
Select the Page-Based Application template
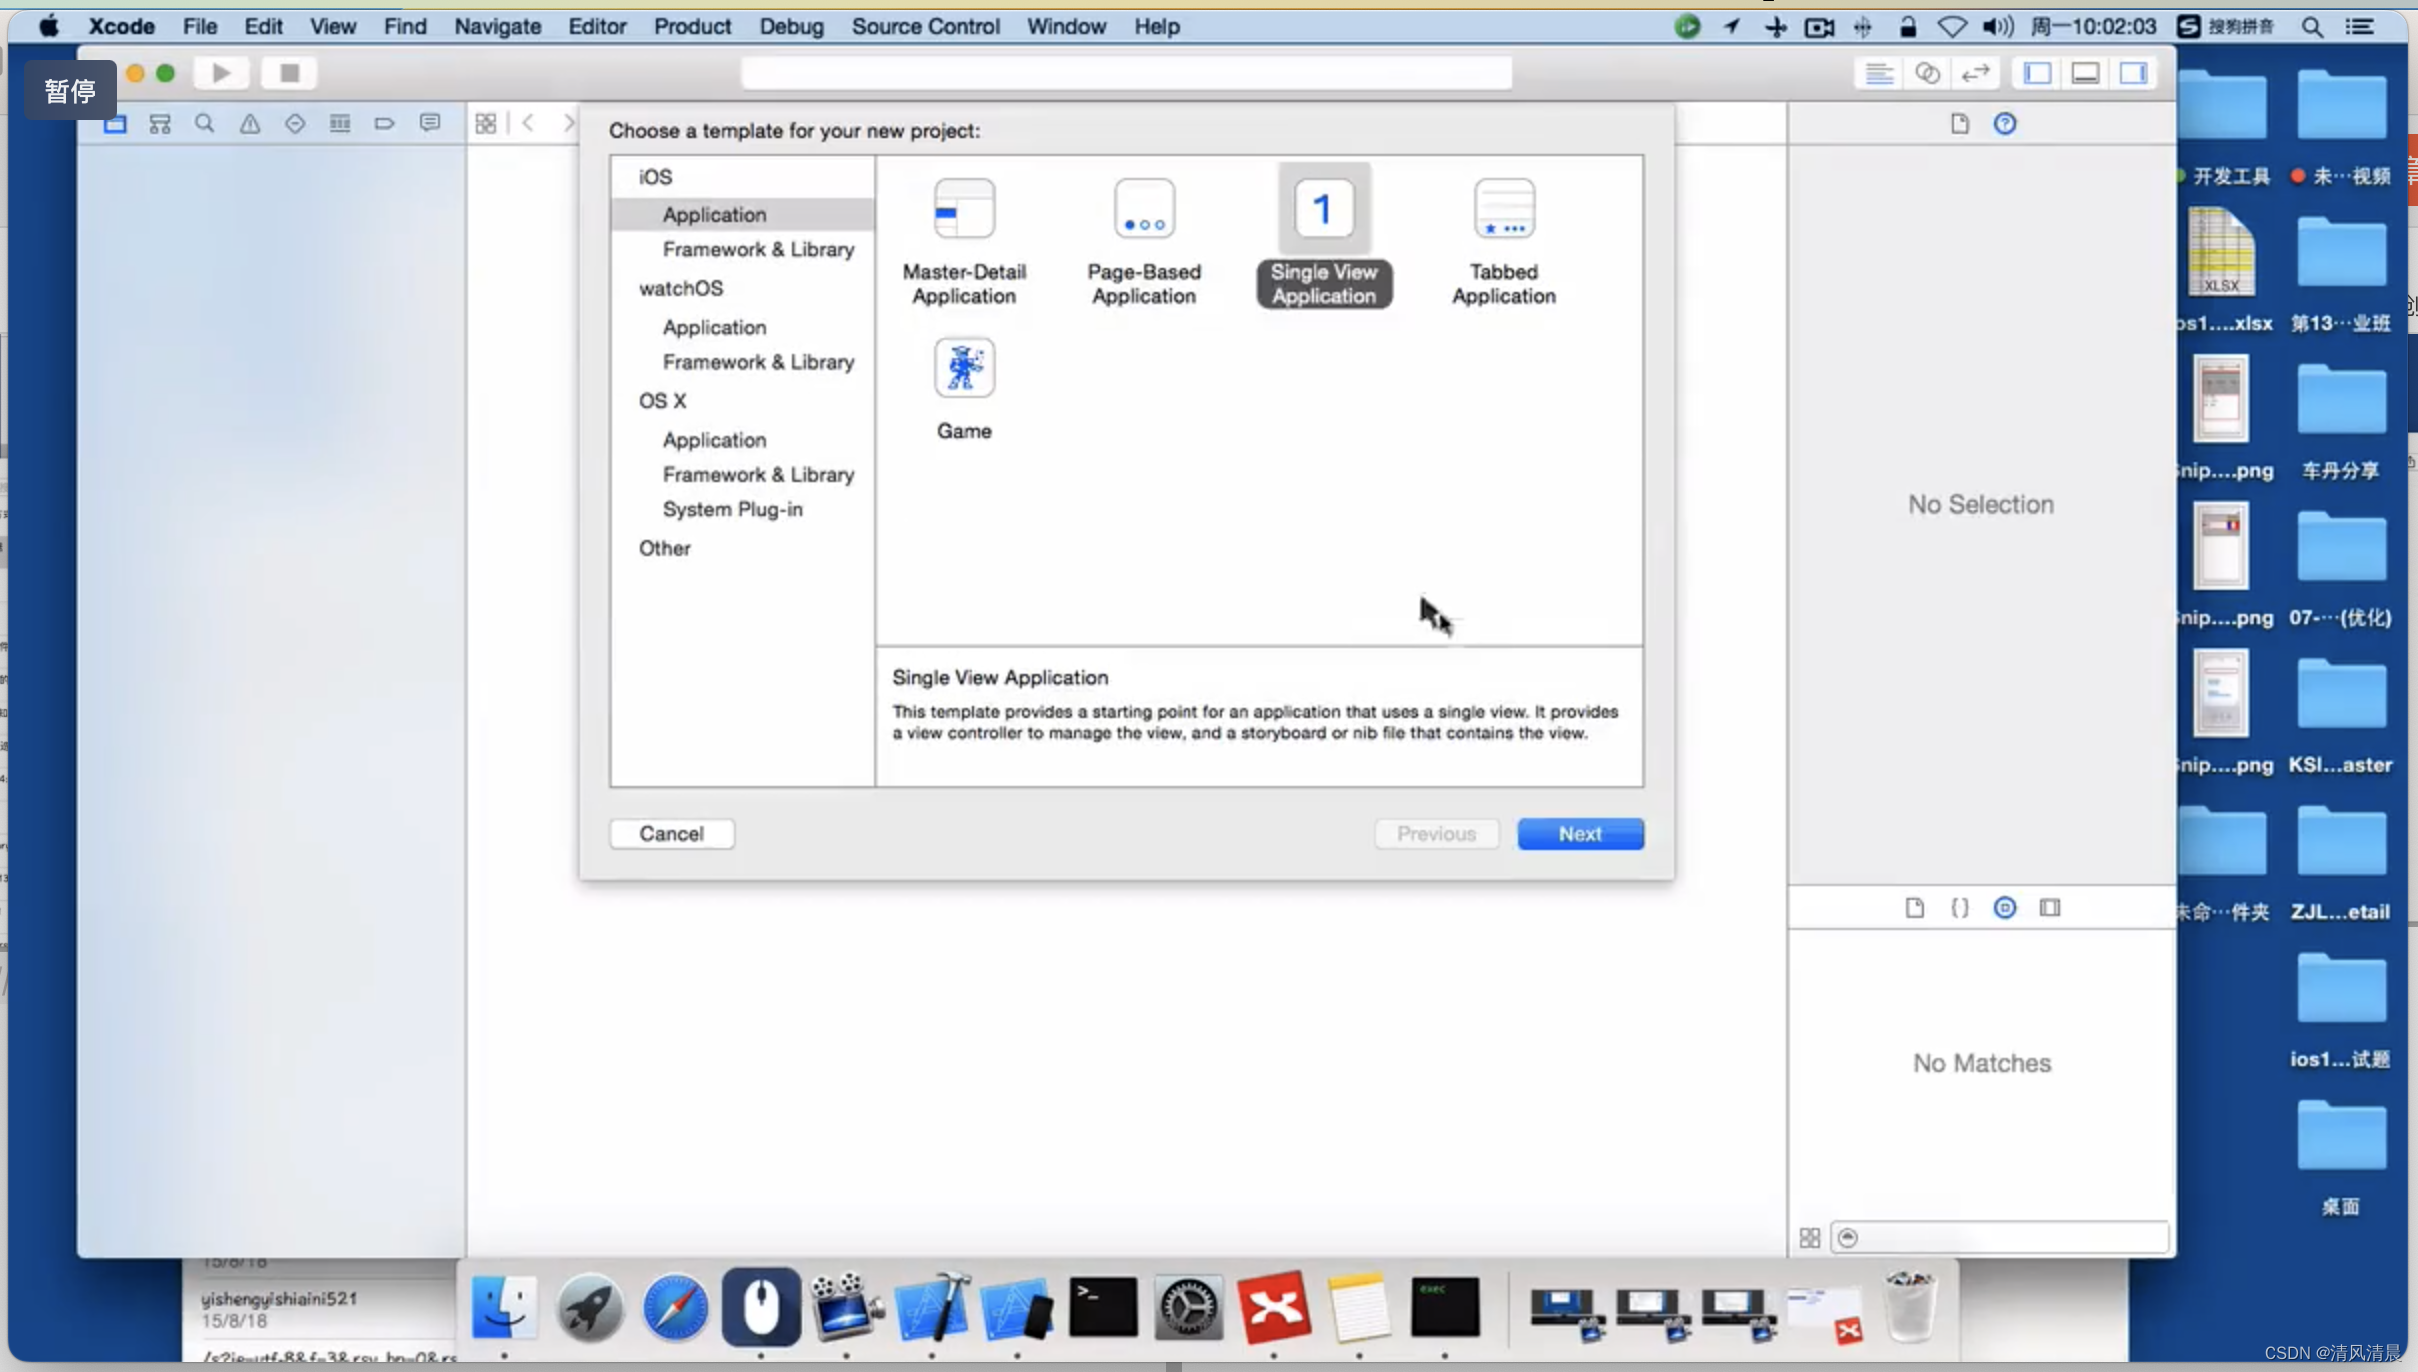[1144, 242]
